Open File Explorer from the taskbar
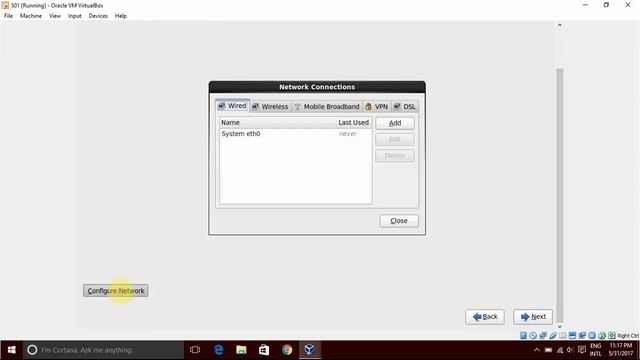 (x=241, y=350)
